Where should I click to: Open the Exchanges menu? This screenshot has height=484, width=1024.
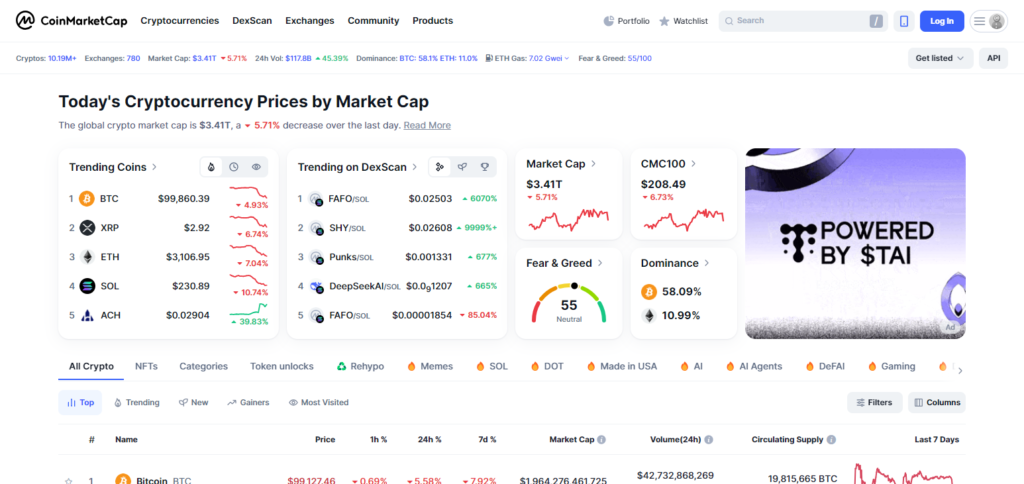click(310, 21)
